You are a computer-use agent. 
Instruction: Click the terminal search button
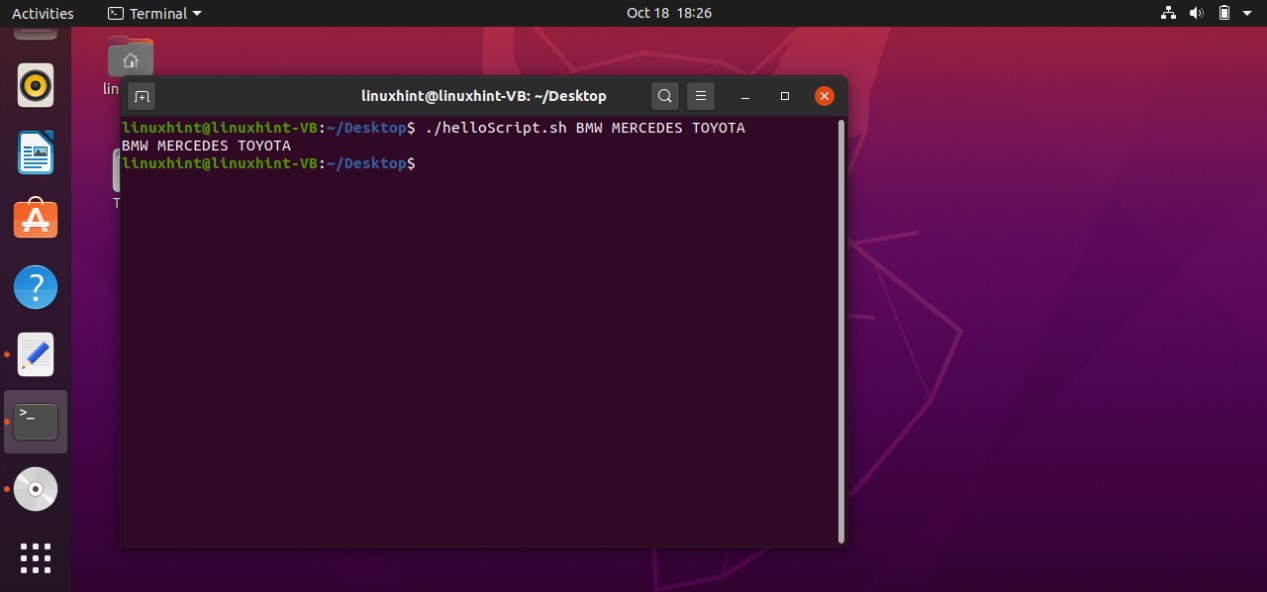(x=665, y=96)
